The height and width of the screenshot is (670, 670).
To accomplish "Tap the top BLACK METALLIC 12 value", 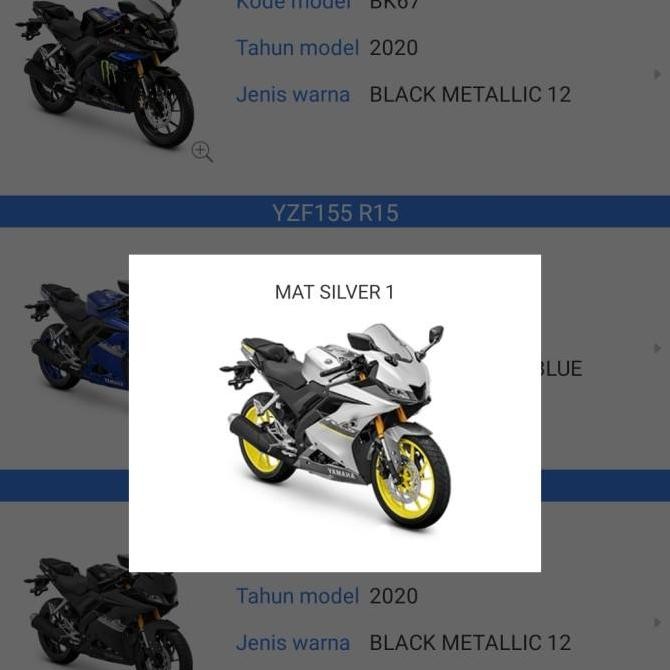I will click(x=470, y=94).
